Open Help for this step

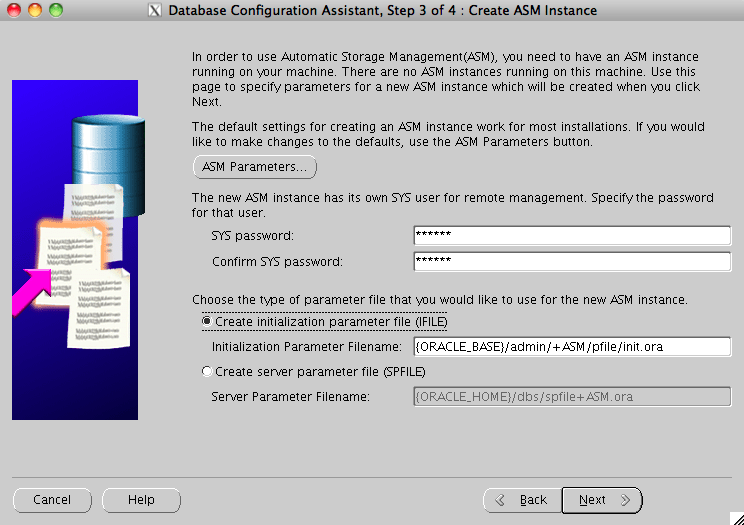click(141, 500)
